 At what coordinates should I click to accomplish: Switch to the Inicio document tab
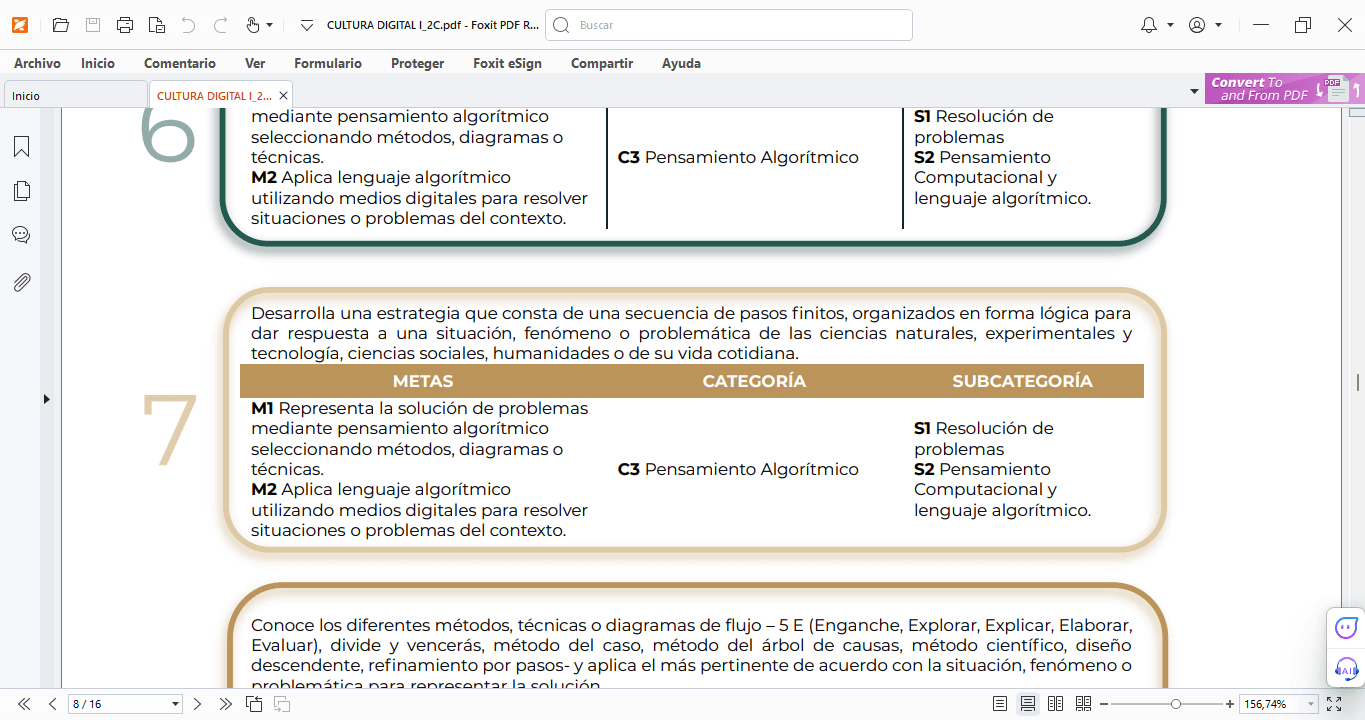coord(76,95)
